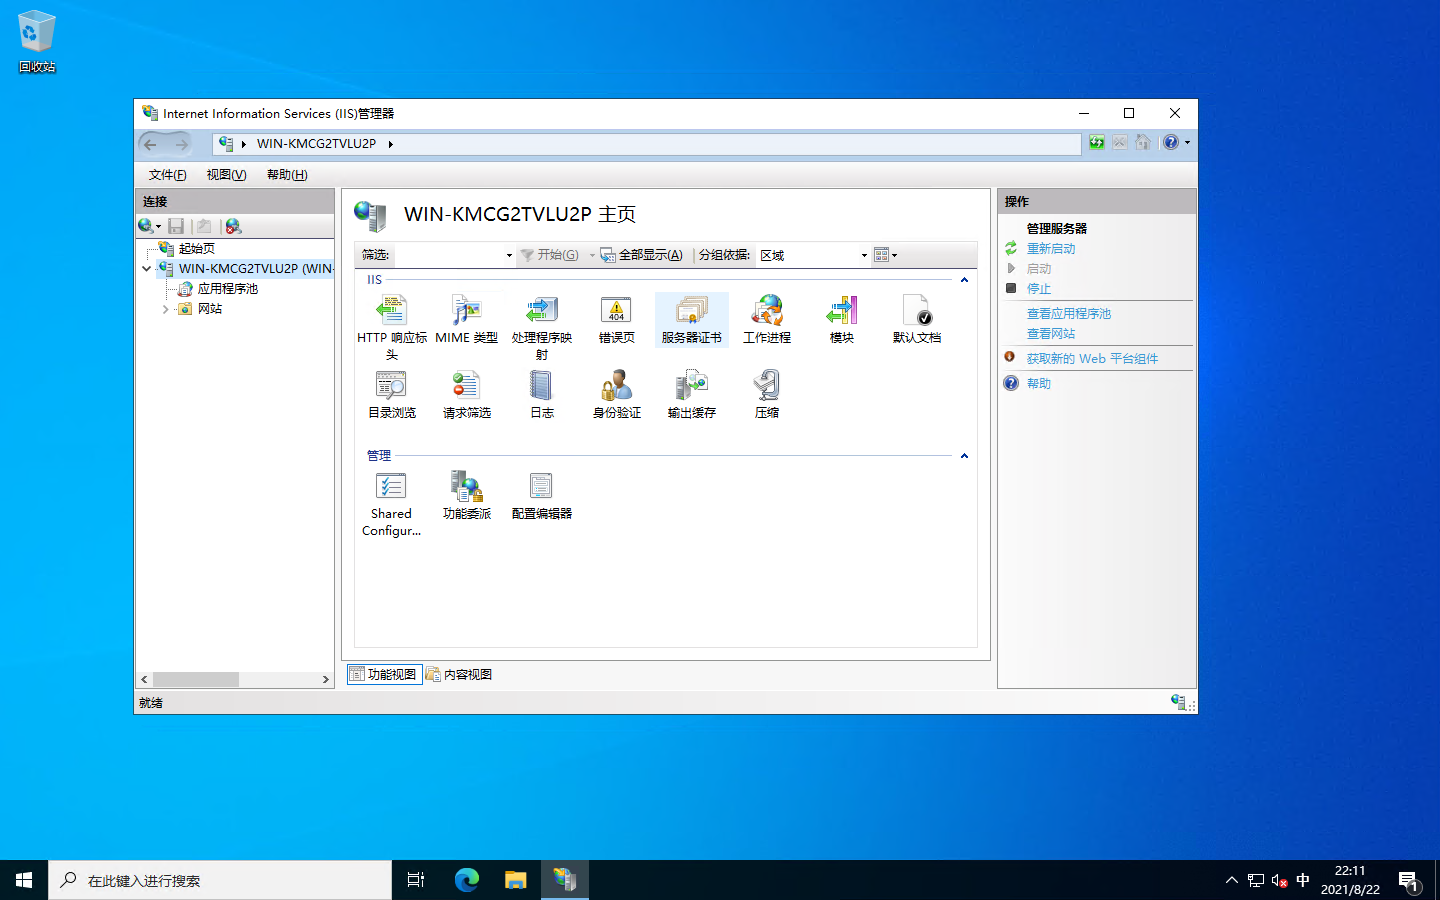Click the 全部显示(A) button
Viewport: 1440px width, 900px height.
coord(641,255)
